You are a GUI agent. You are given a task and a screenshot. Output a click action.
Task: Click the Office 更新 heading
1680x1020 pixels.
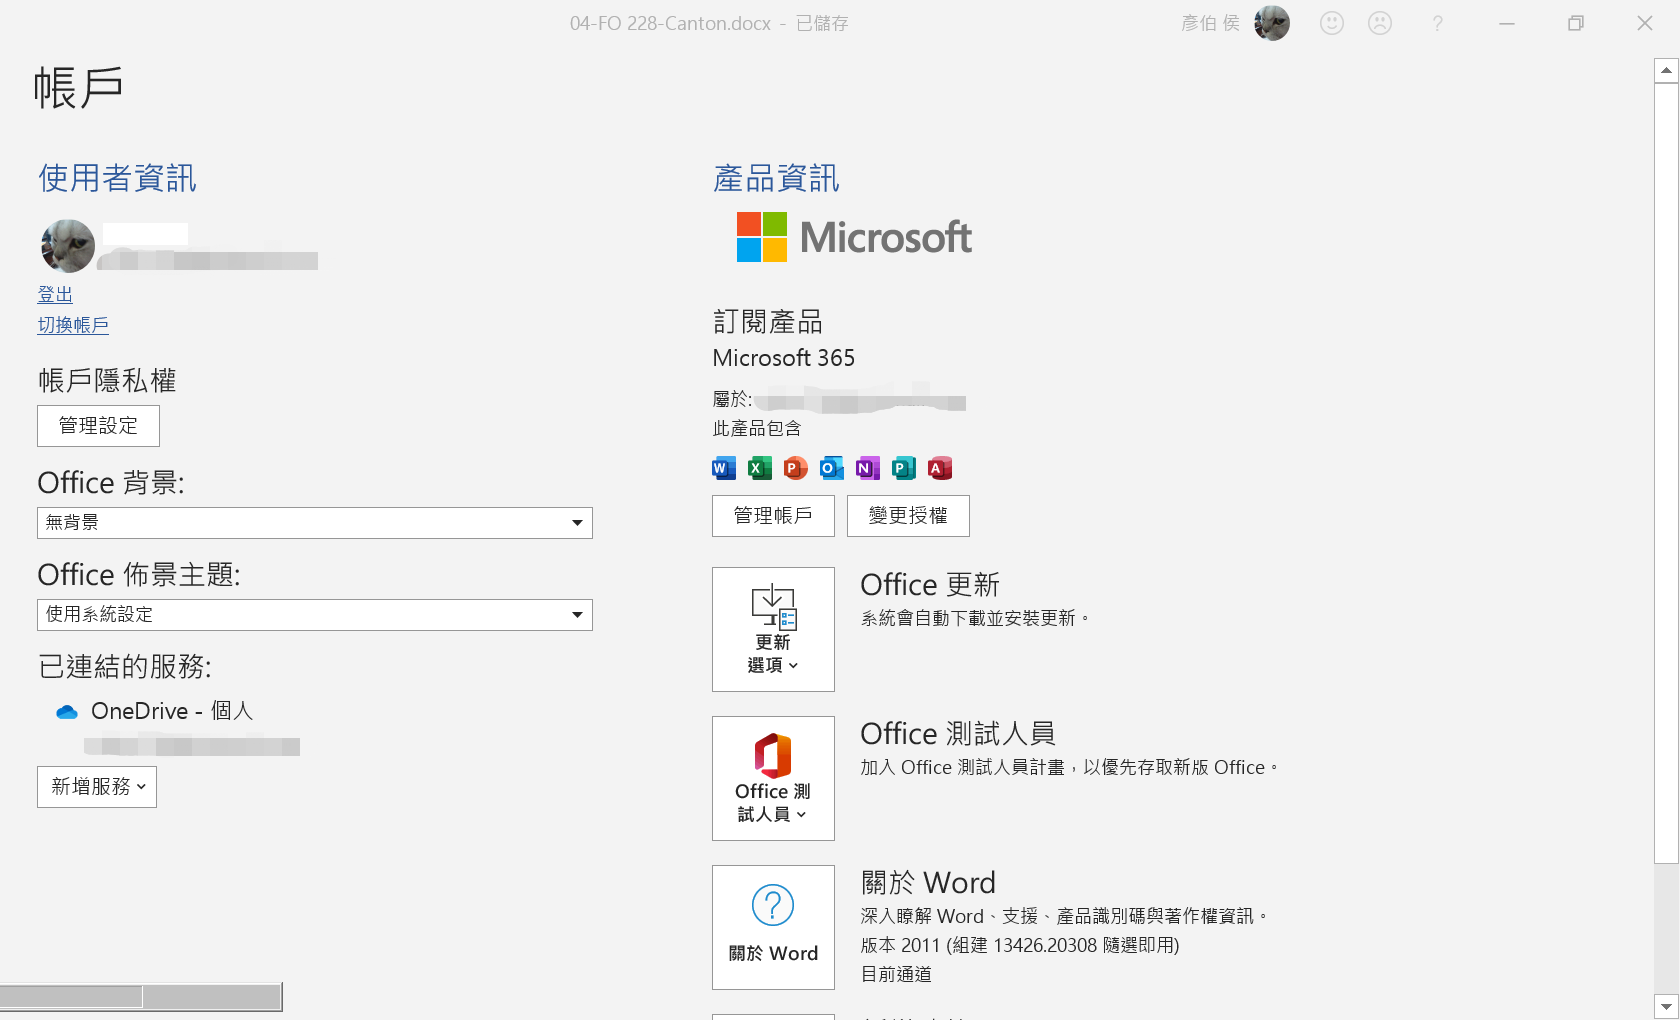(x=930, y=585)
